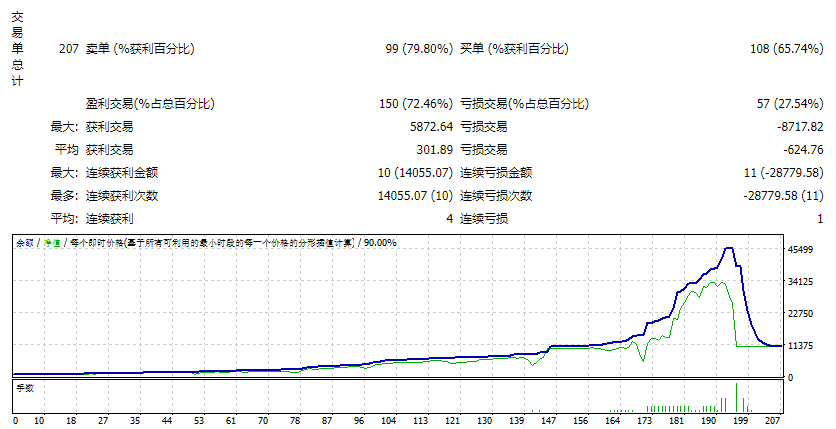
Task: Click the x-axis label 96
Action: [x=359, y=420]
